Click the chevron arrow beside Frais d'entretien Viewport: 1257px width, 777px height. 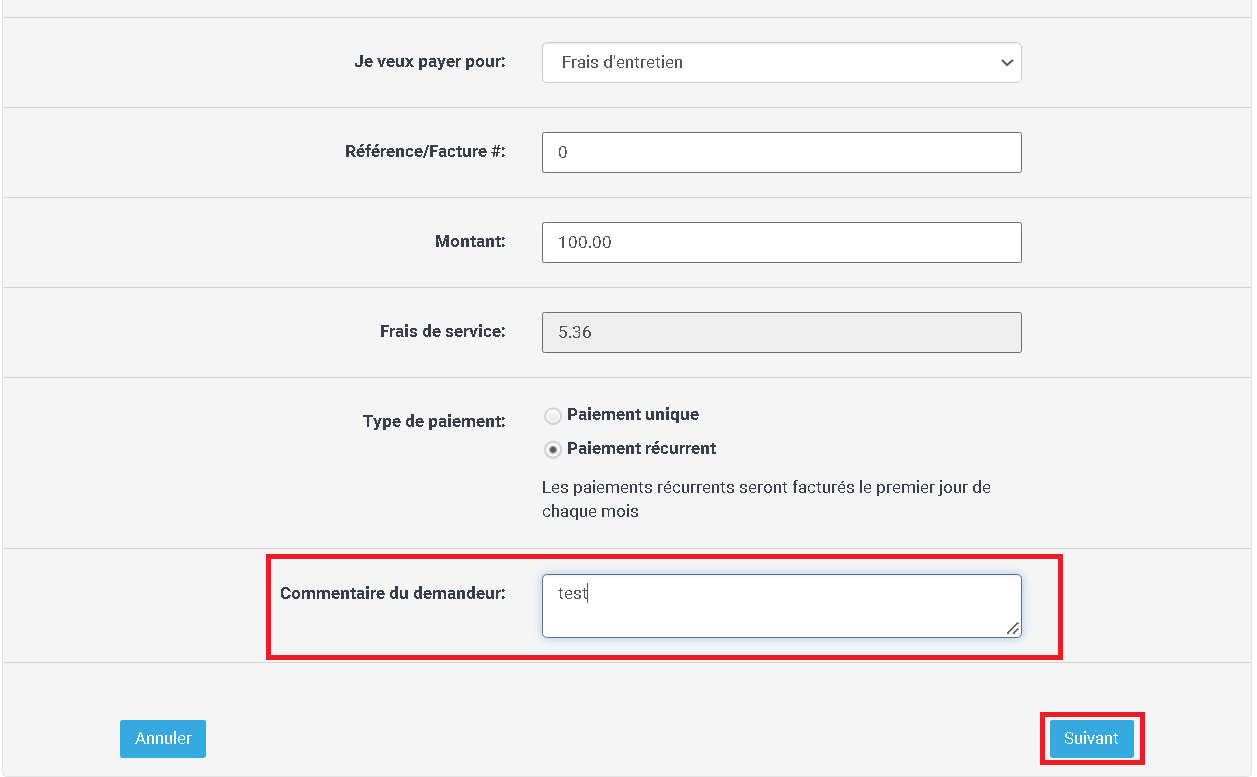(1006, 63)
